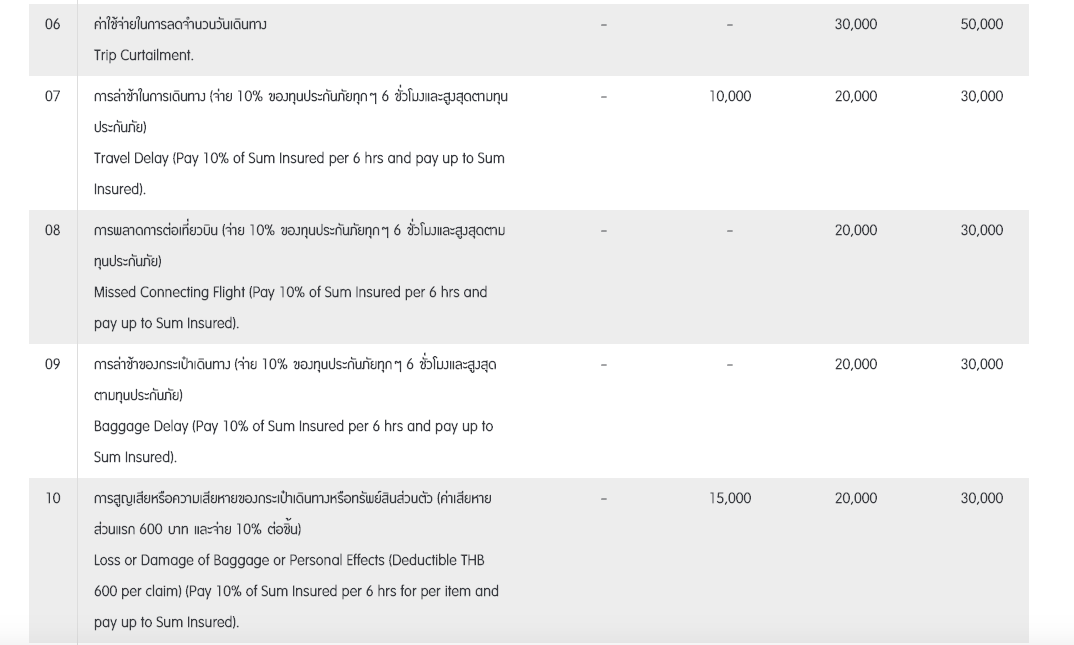Click the 30,000 amount in Trip Curtailment row
The width and height of the screenshot is (1074, 645).
pyautogui.click(x=855, y=24)
